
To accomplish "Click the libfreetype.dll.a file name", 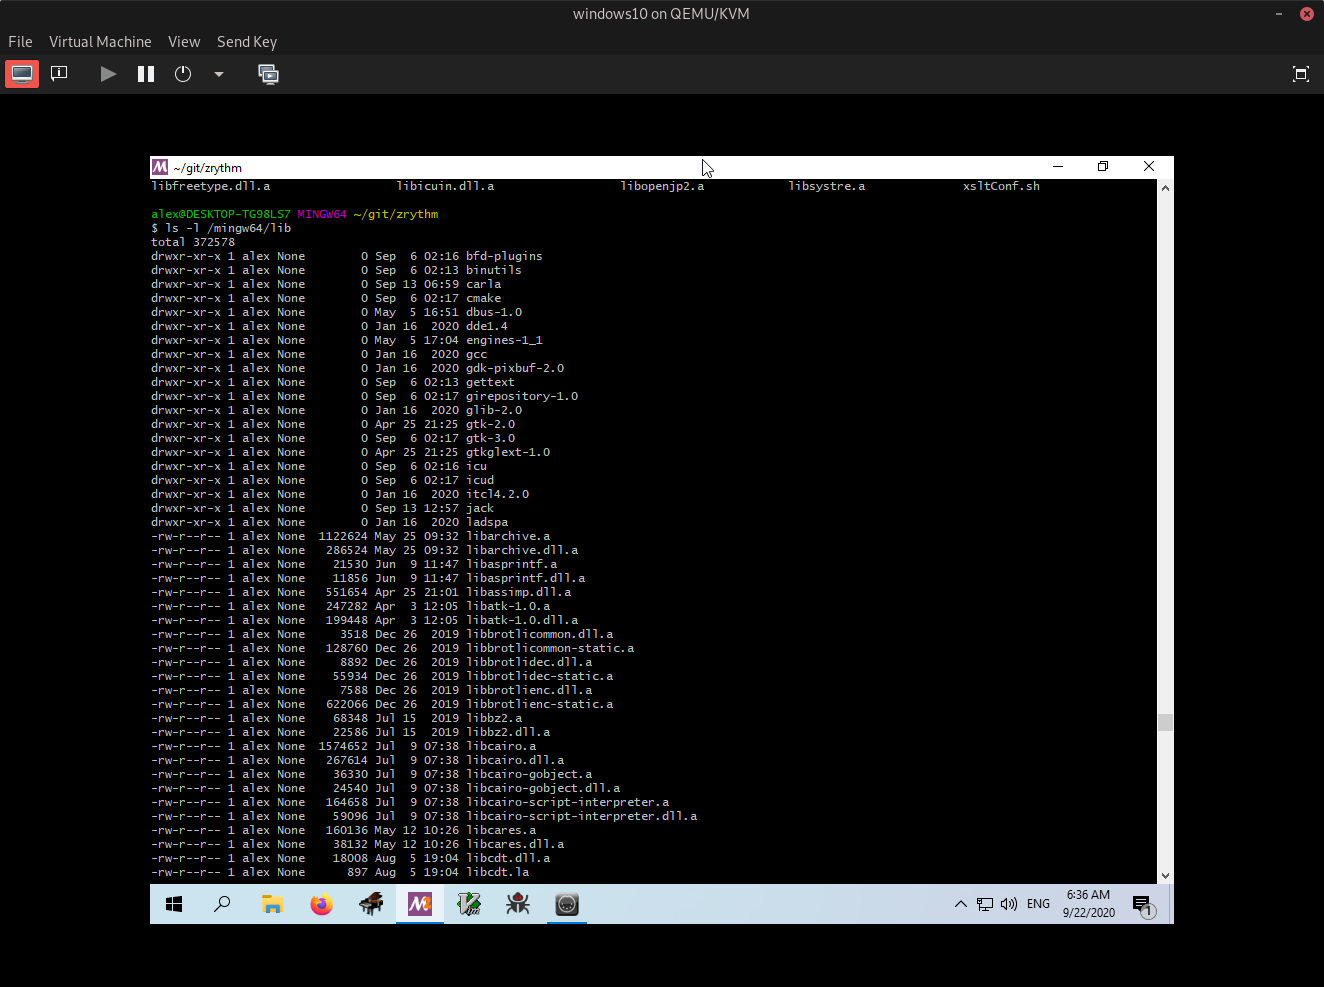I will [x=211, y=186].
